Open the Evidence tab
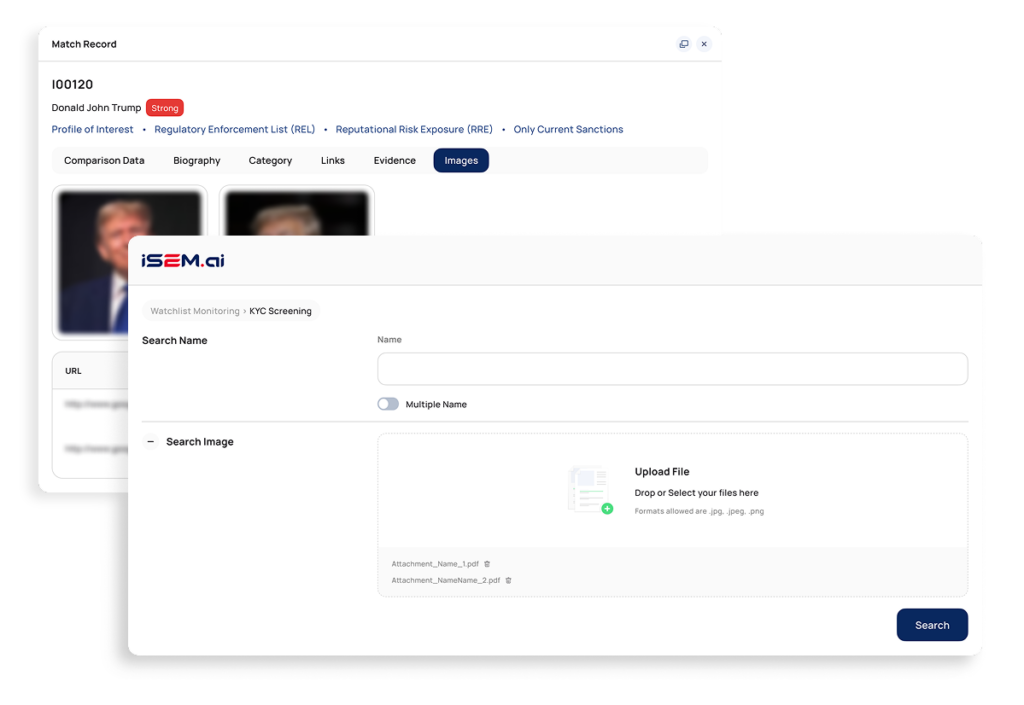Viewport: 1024px width, 705px height. coord(394,160)
